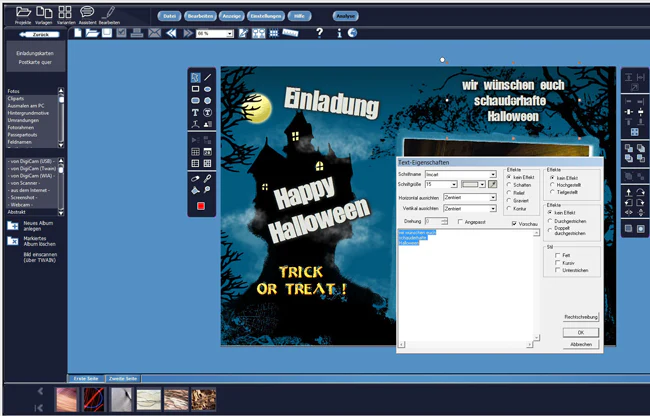Click the globe internet icon
Image resolution: width=650 pixels, height=416 pixels.
click(x=352, y=33)
